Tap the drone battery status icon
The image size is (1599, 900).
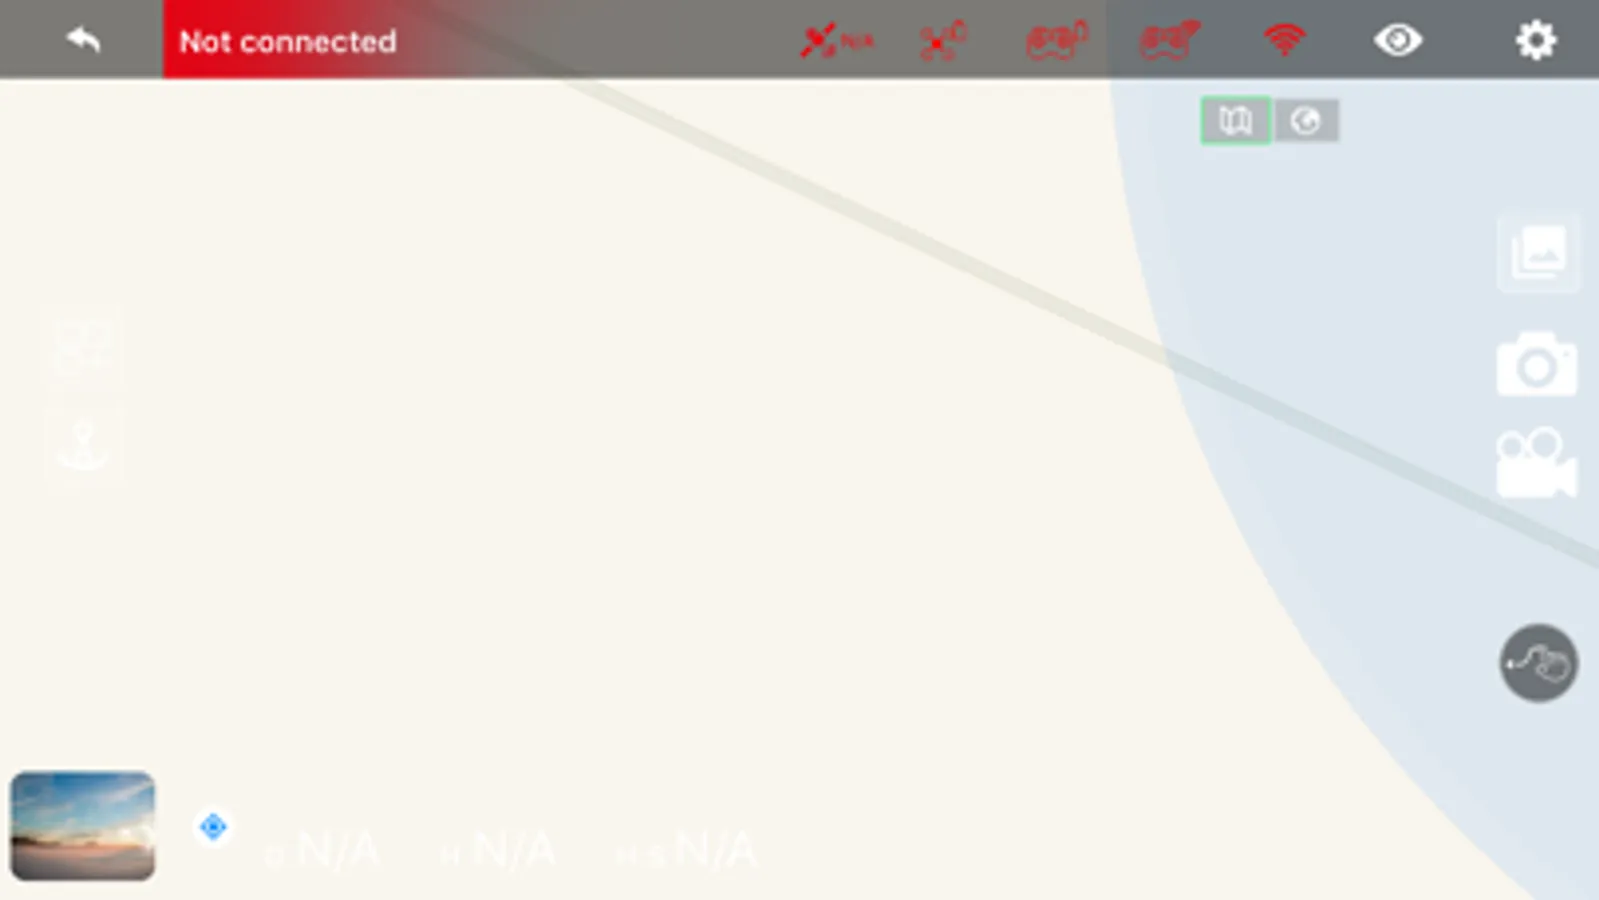pyautogui.click(x=942, y=41)
